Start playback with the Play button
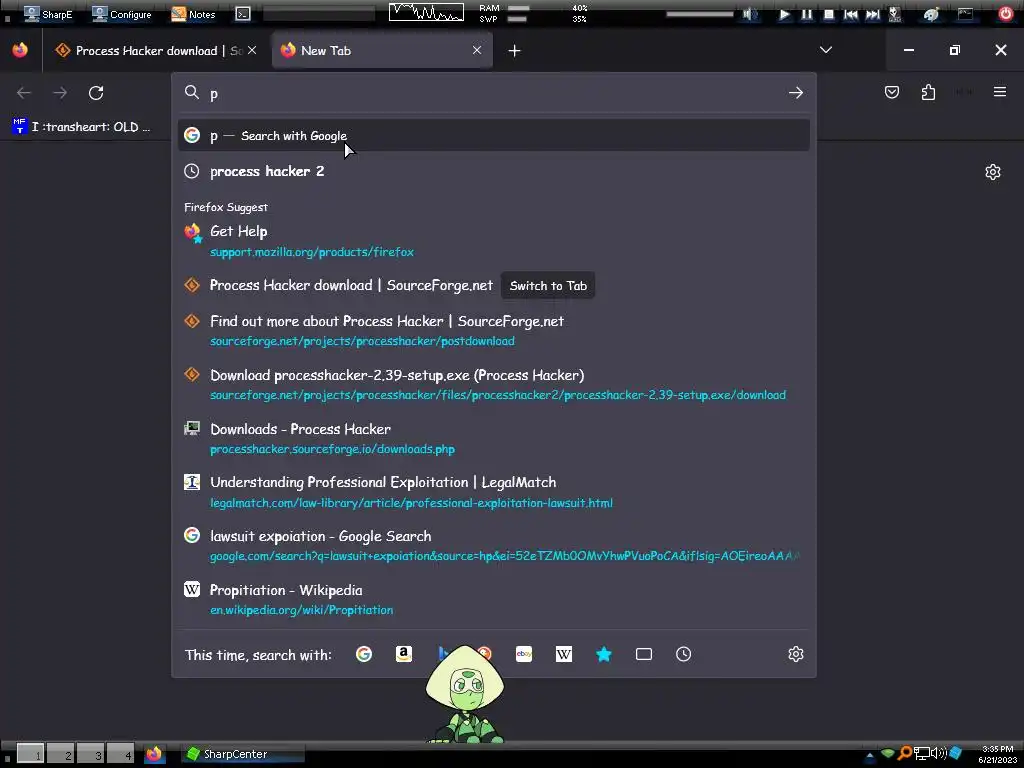Screen dimensions: 1024x768 (784, 14)
